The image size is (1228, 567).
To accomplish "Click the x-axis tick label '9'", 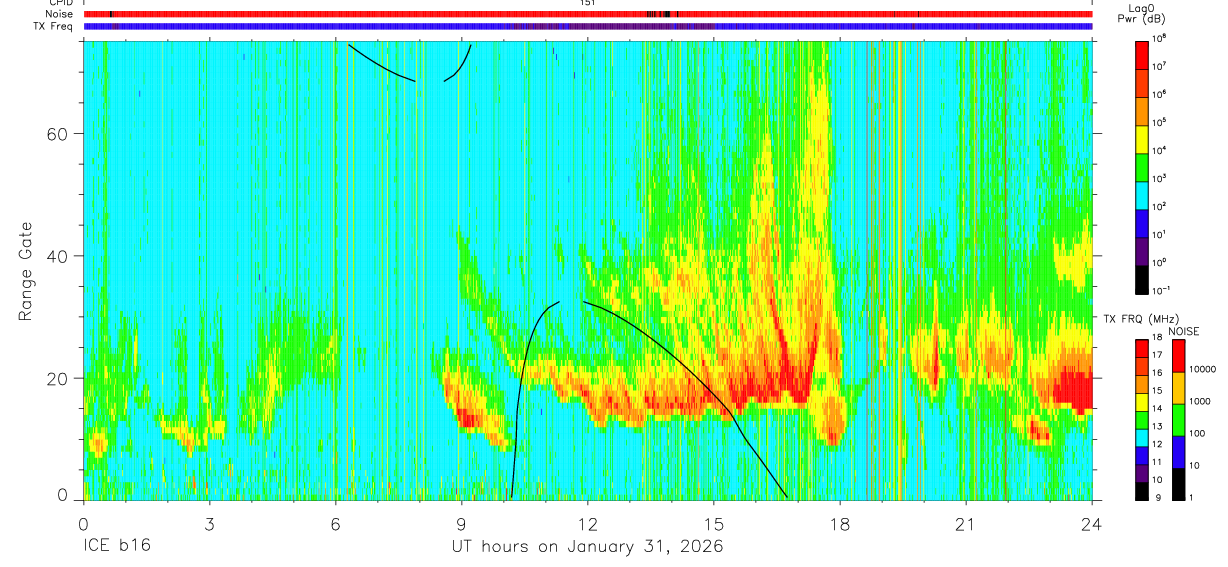I will coord(462,523).
